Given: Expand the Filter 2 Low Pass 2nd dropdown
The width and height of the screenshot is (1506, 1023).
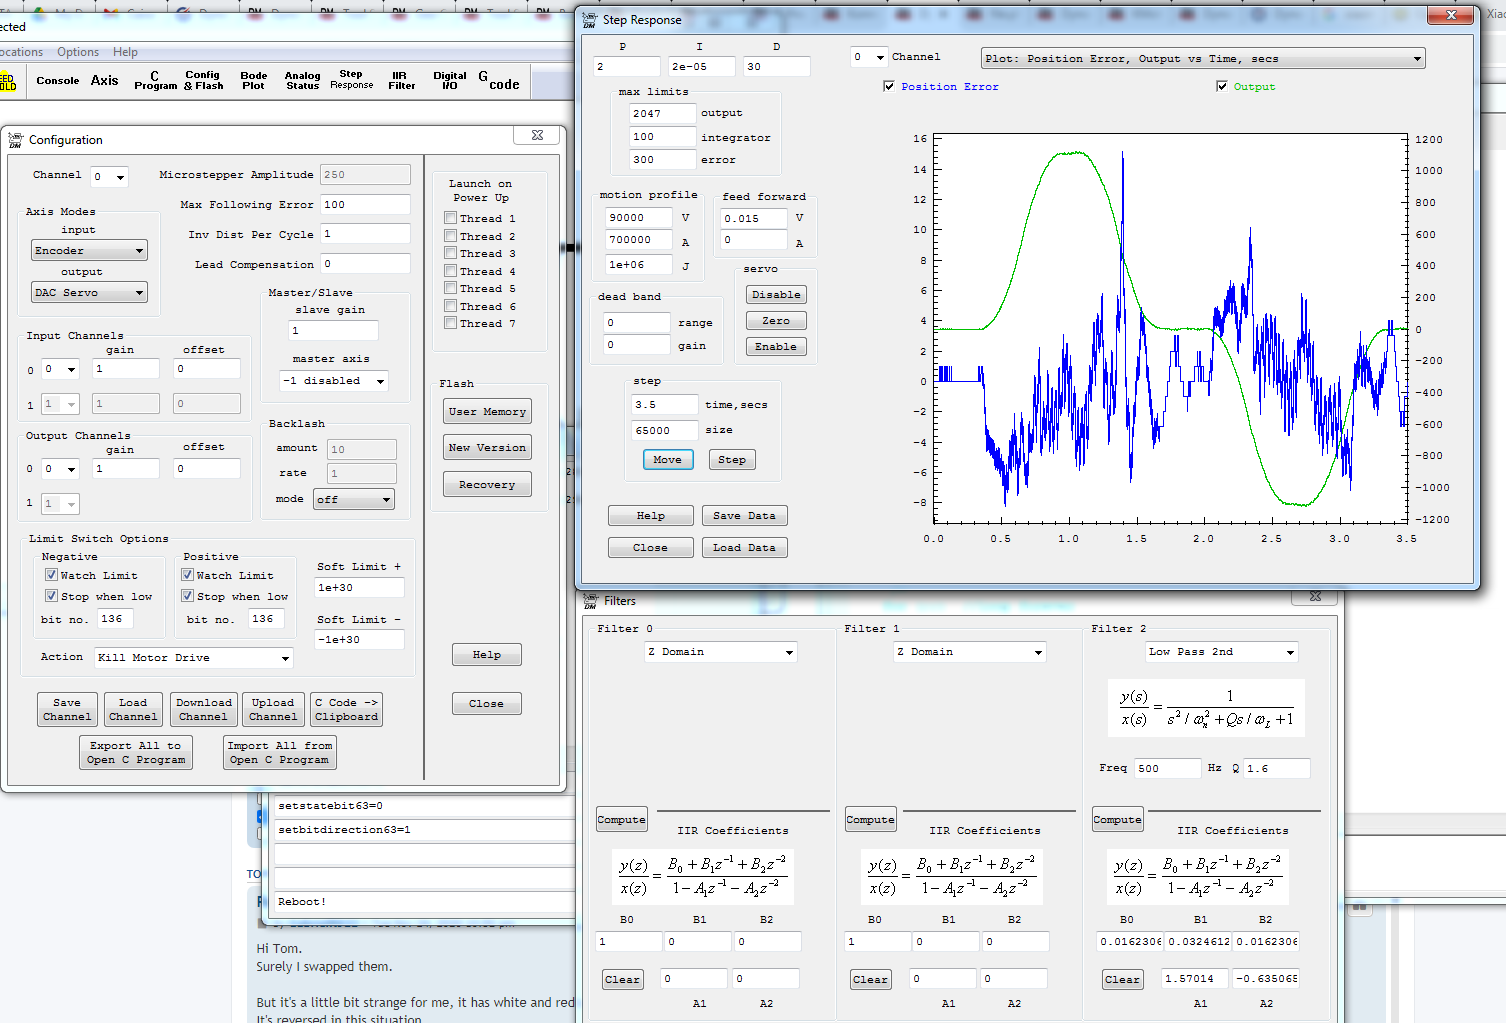Looking at the screenshot, I should tap(1221, 652).
